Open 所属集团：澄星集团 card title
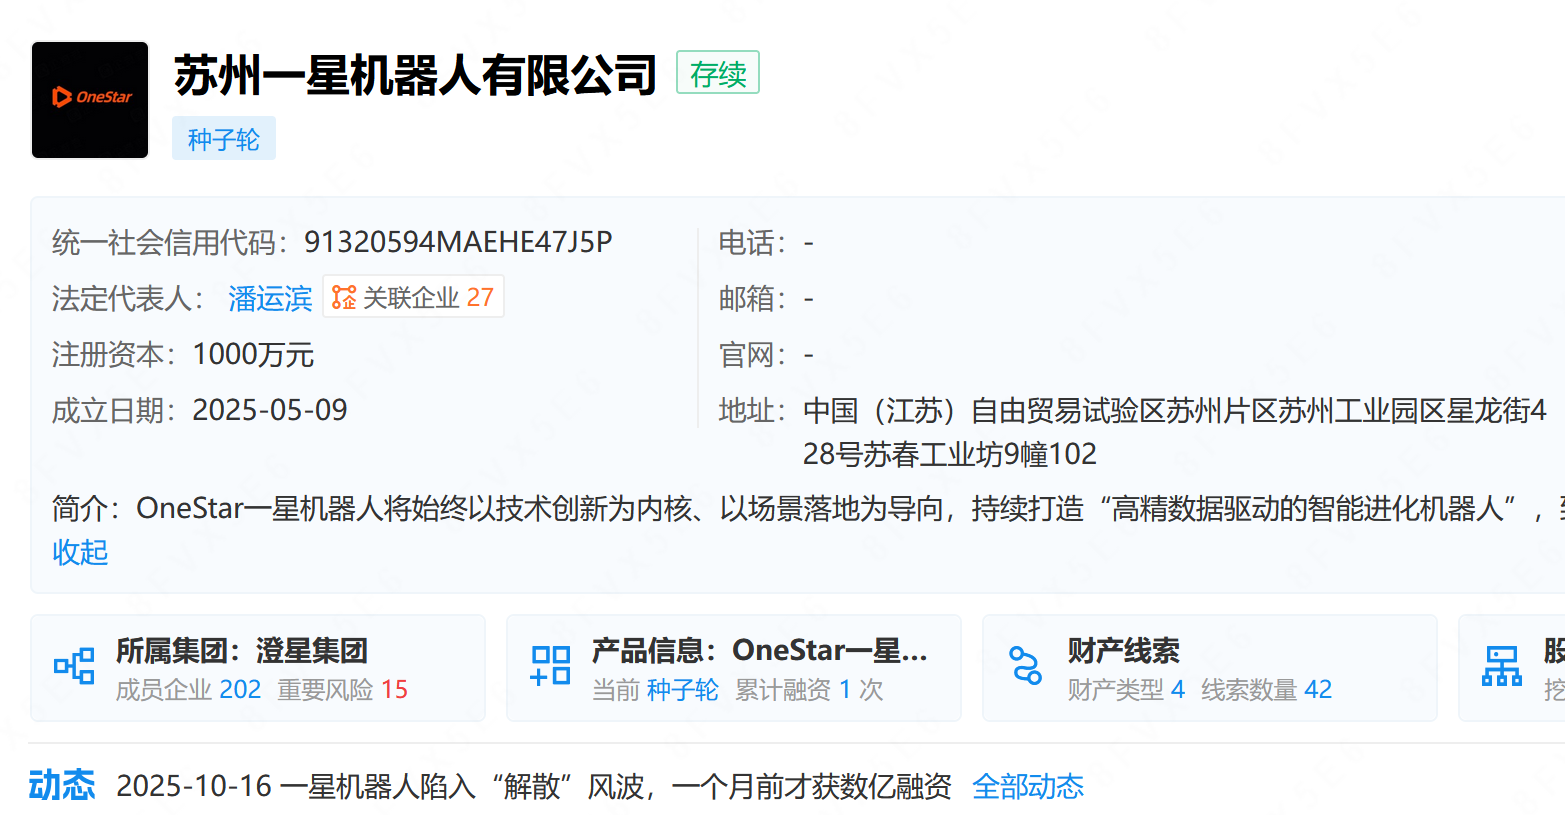 coord(242,650)
